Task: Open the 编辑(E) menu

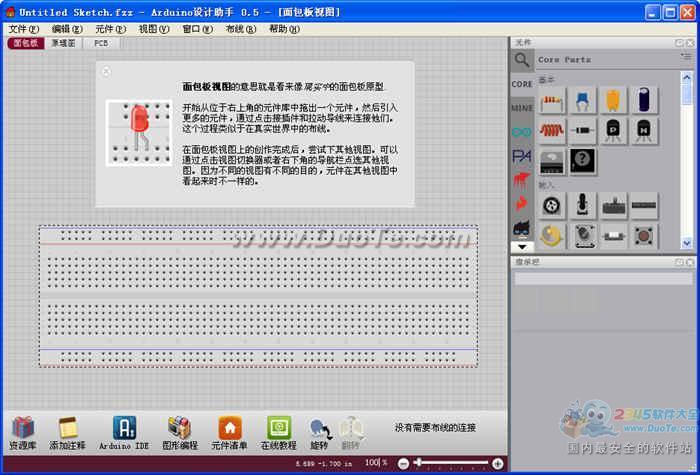Action: (x=67, y=29)
